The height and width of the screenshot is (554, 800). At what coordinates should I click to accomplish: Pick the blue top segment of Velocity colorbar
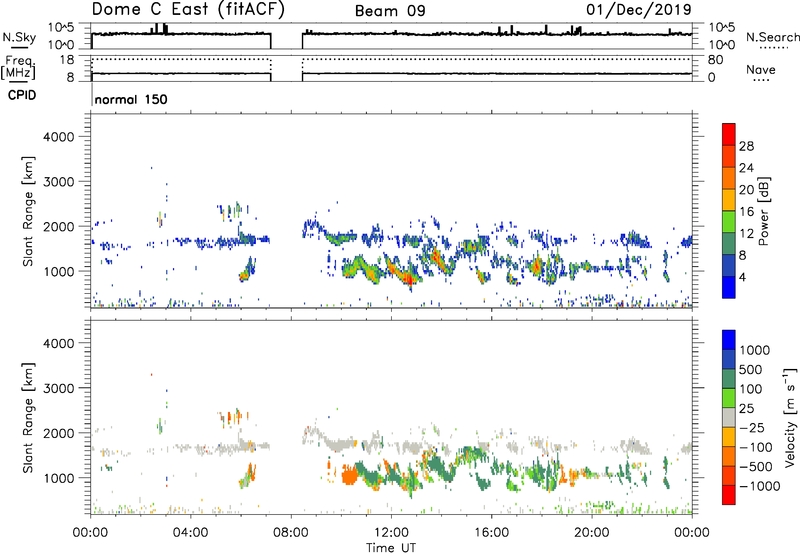tap(729, 340)
